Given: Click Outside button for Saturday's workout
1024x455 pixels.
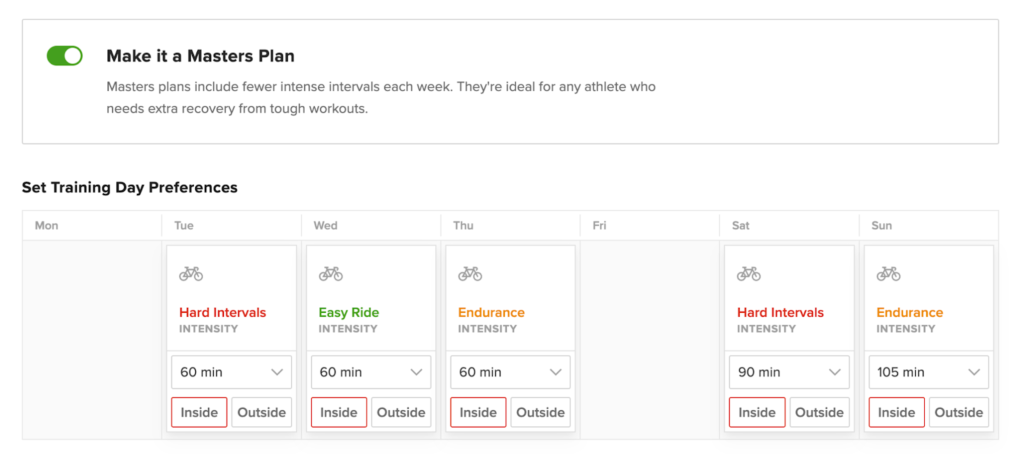Looking at the screenshot, I should pyautogui.click(x=820, y=413).
